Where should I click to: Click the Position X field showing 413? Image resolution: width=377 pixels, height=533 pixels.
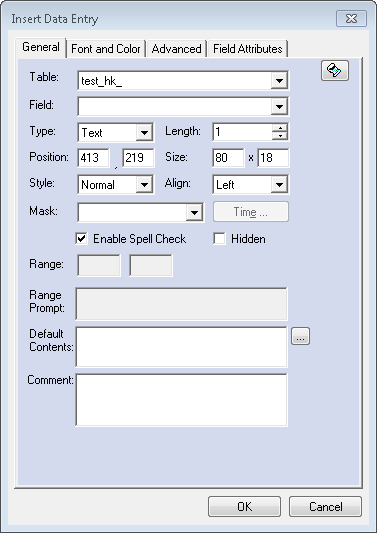[93, 158]
